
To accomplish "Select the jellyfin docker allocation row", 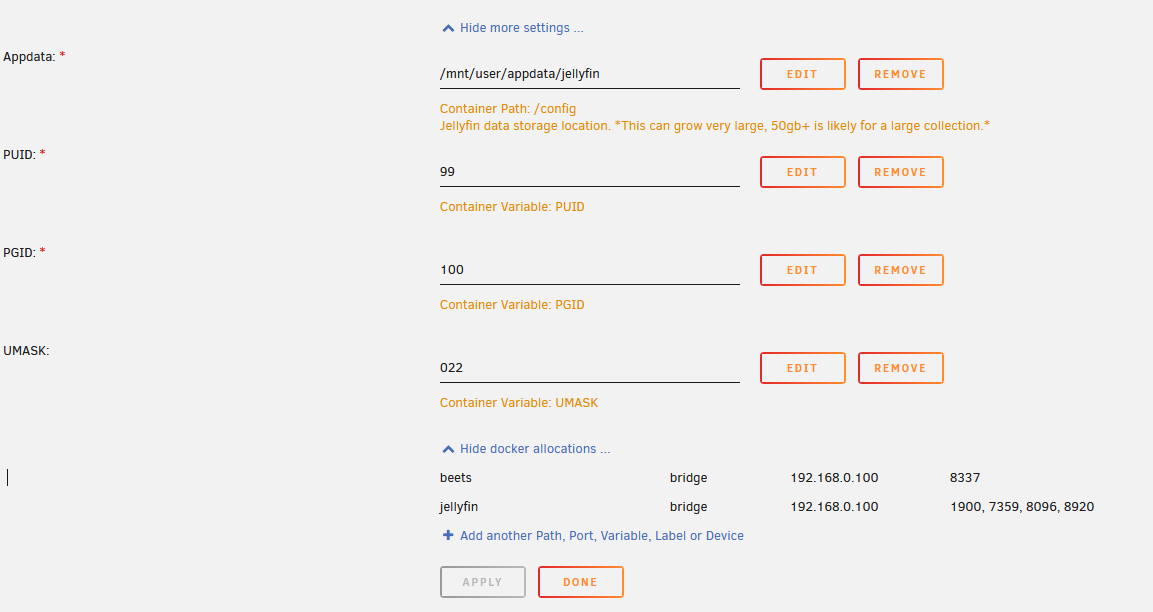I will [x=460, y=507].
